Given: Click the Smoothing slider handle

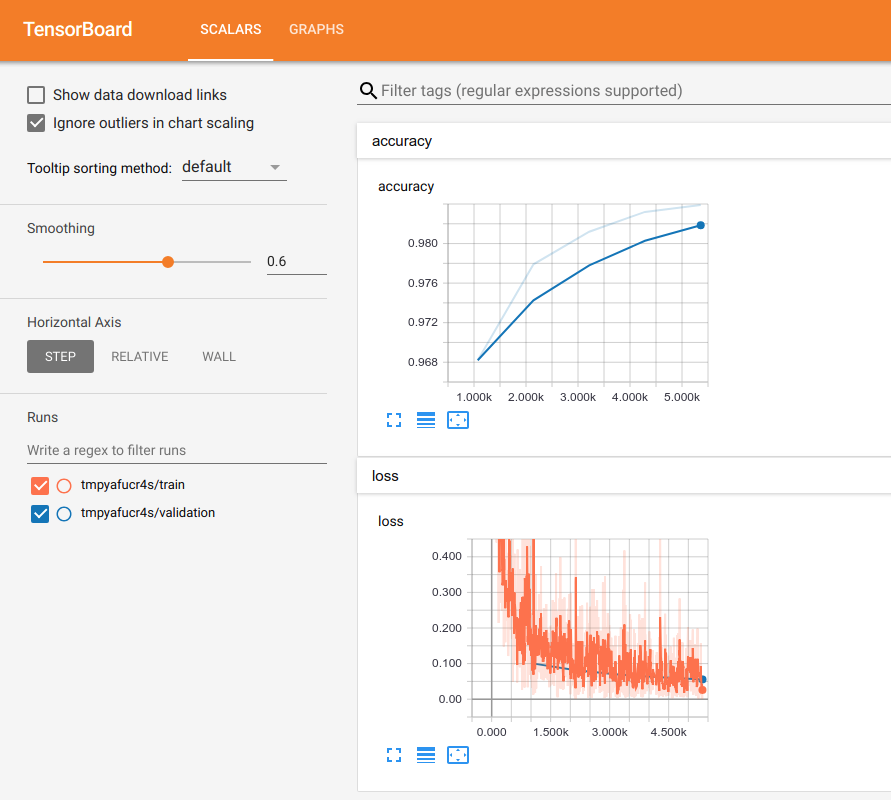Looking at the screenshot, I should pos(168,262).
